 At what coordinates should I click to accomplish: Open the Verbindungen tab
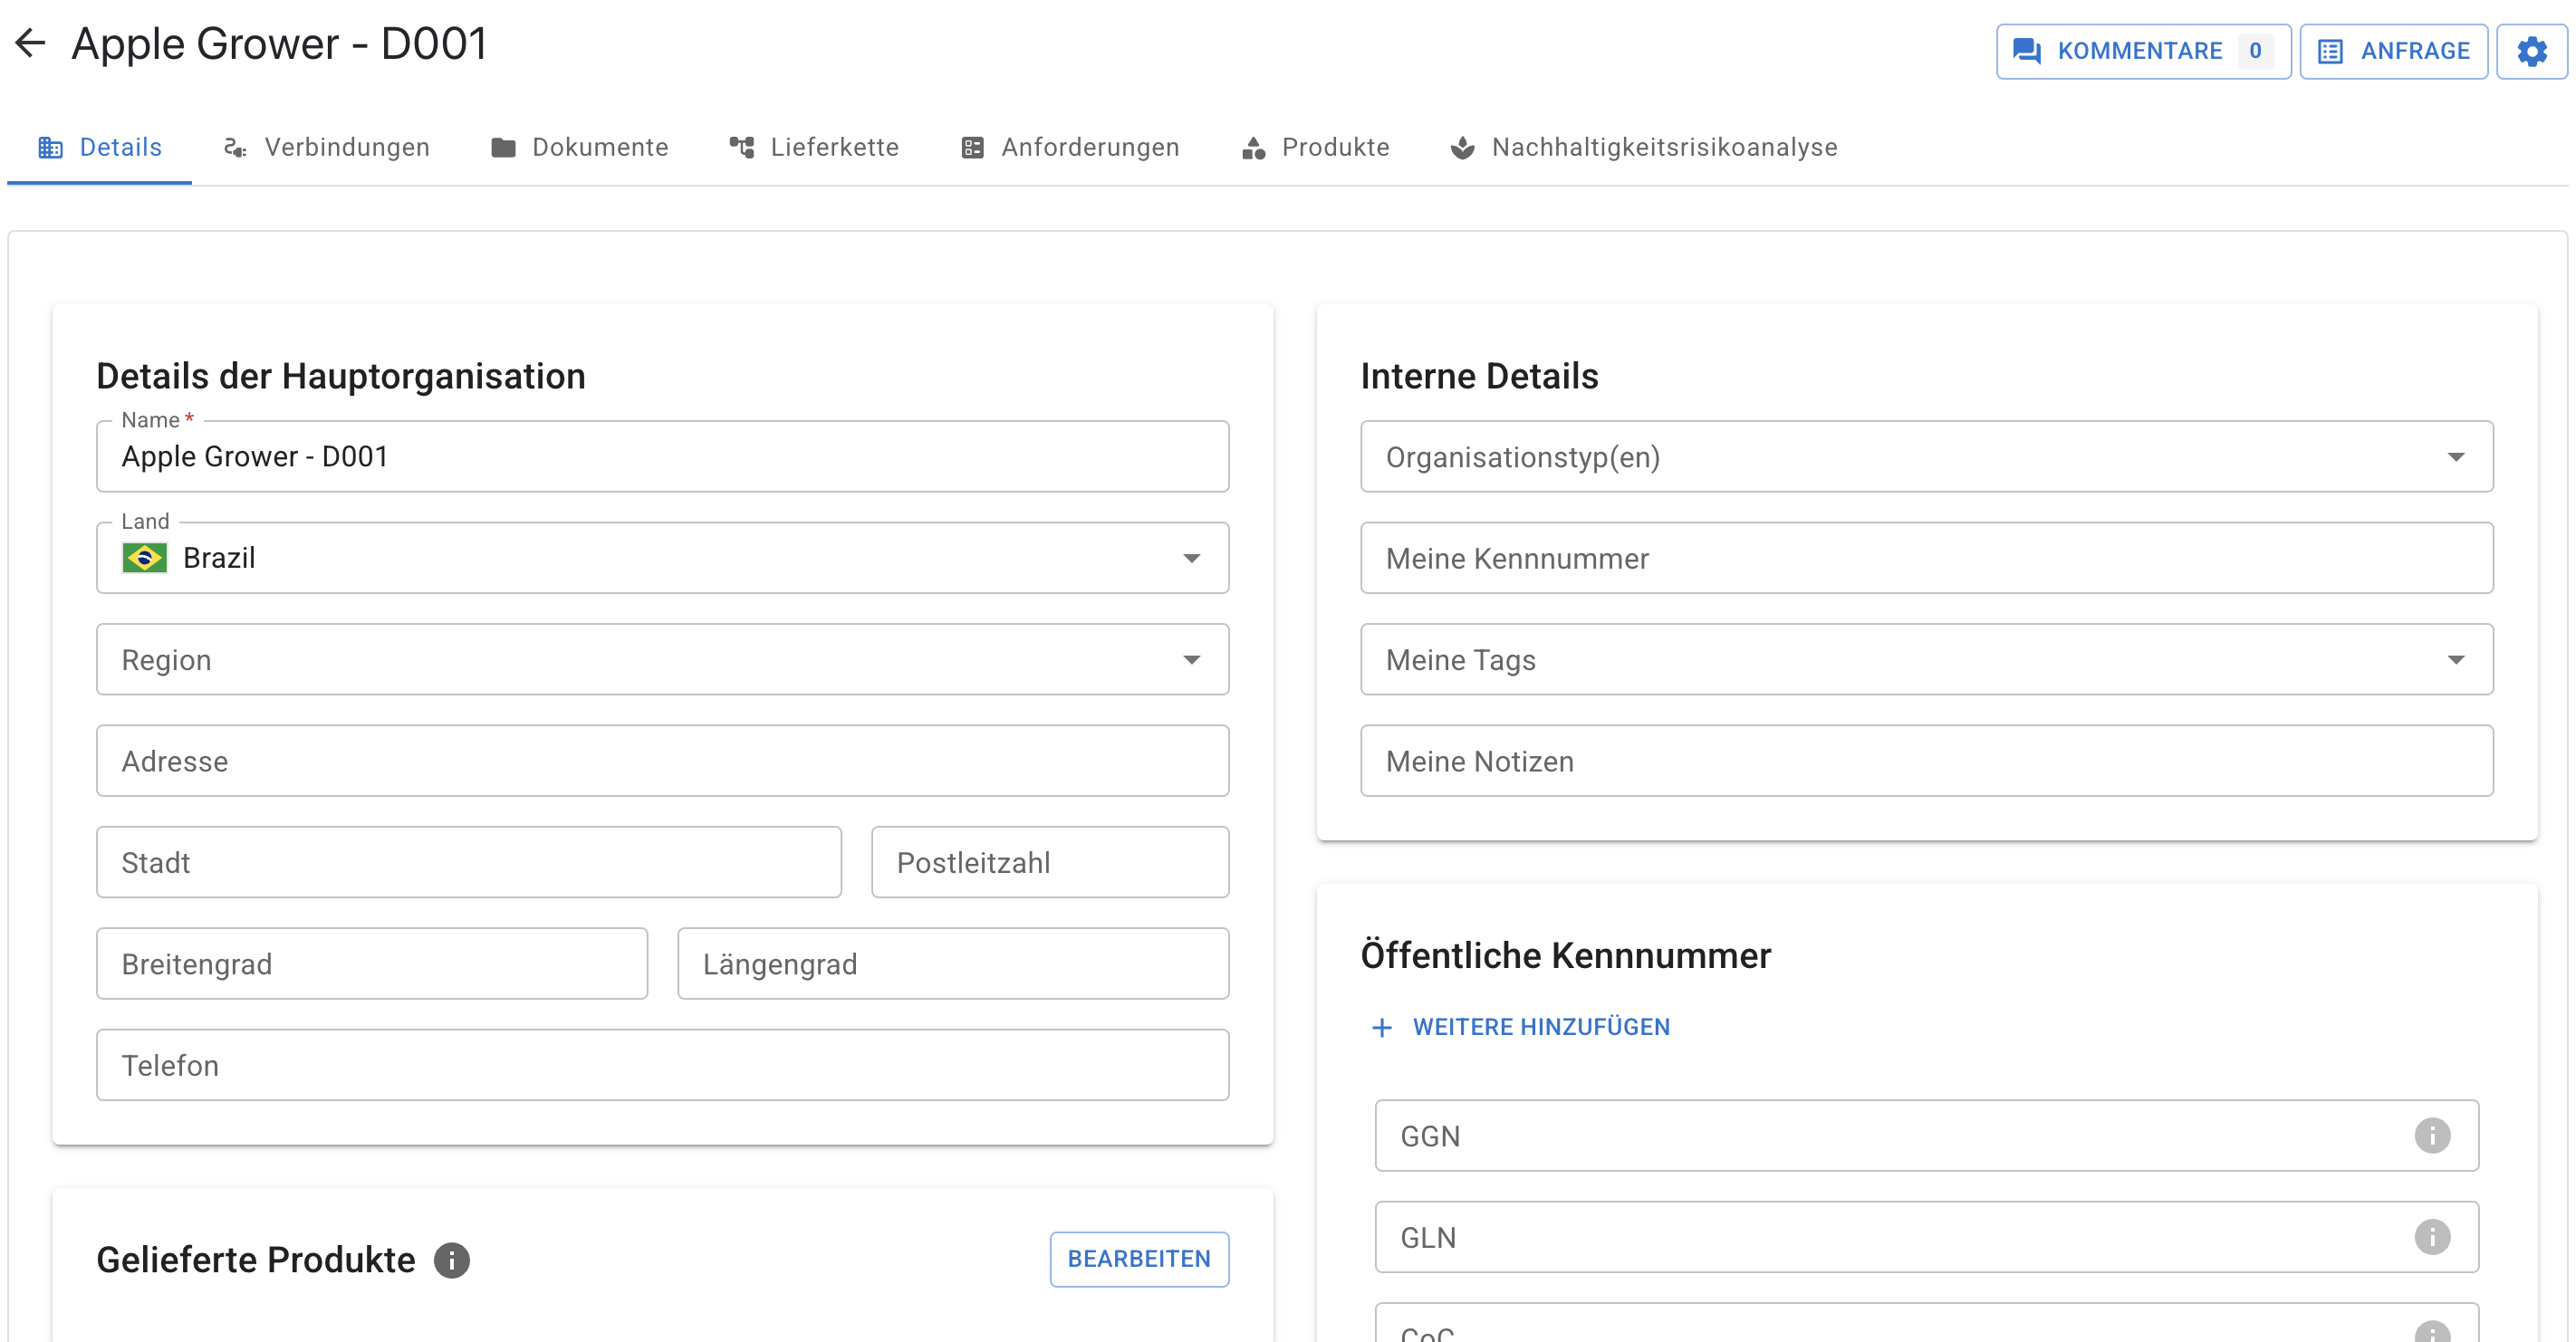[327, 147]
